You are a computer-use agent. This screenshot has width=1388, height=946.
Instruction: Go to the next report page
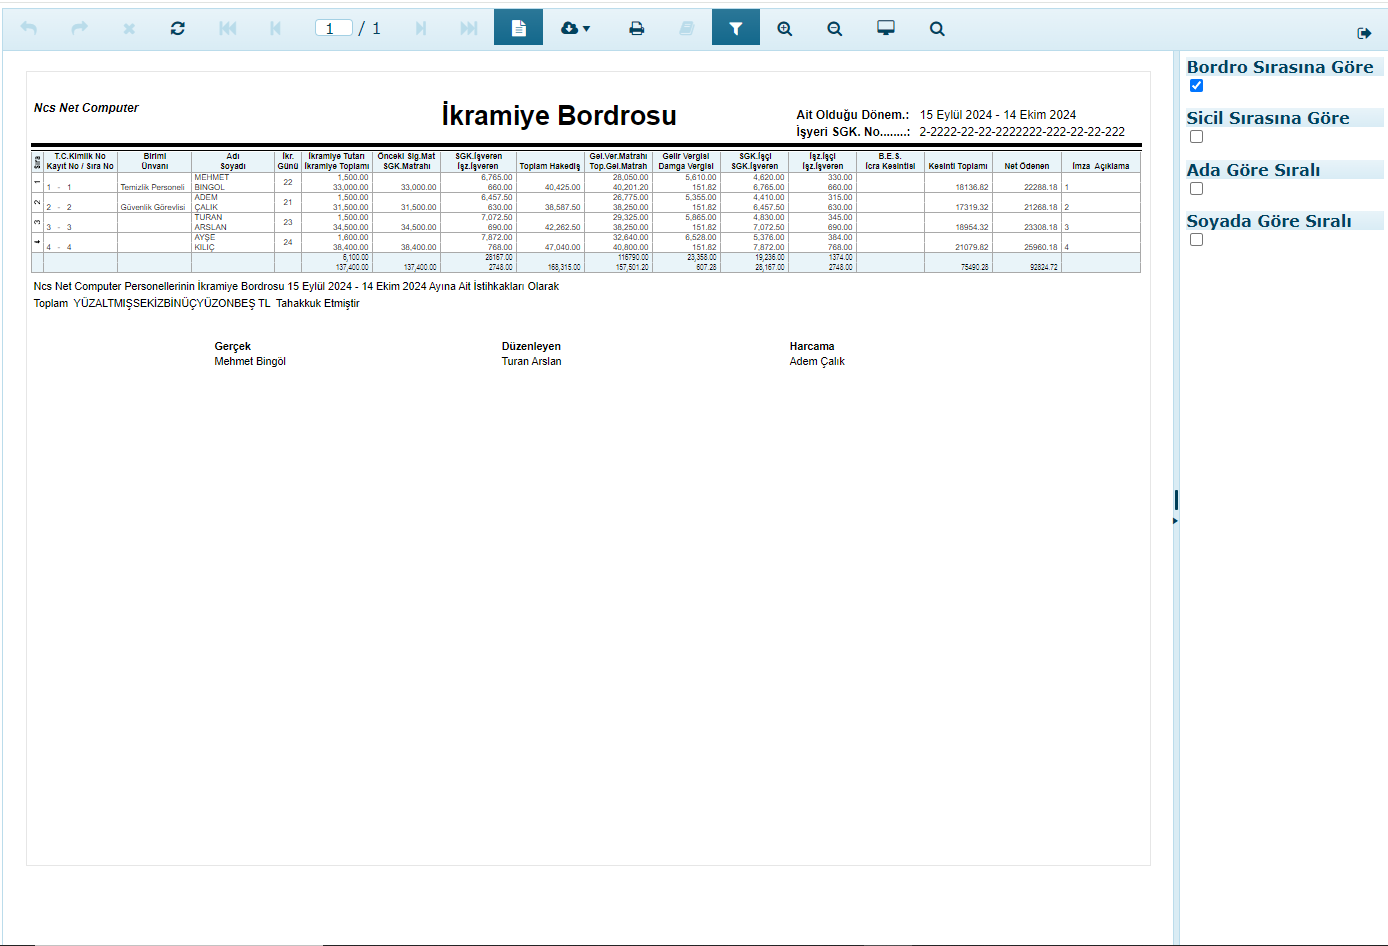click(x=421, y=29)
